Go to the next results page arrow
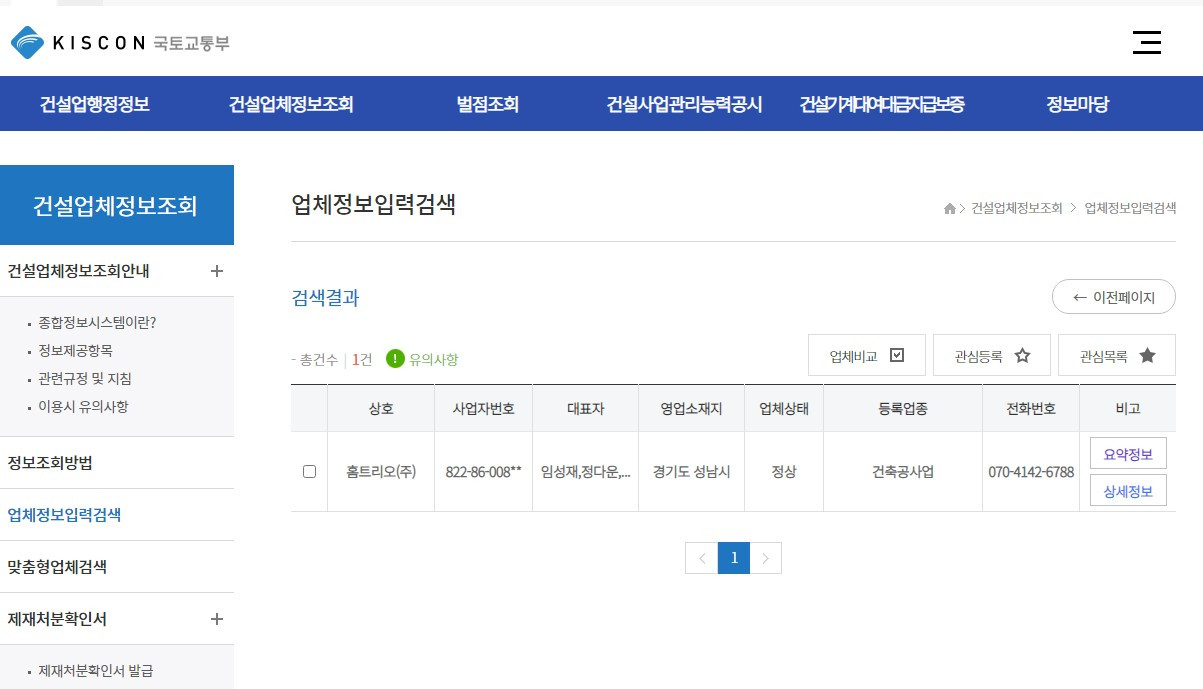 point(765,558)
